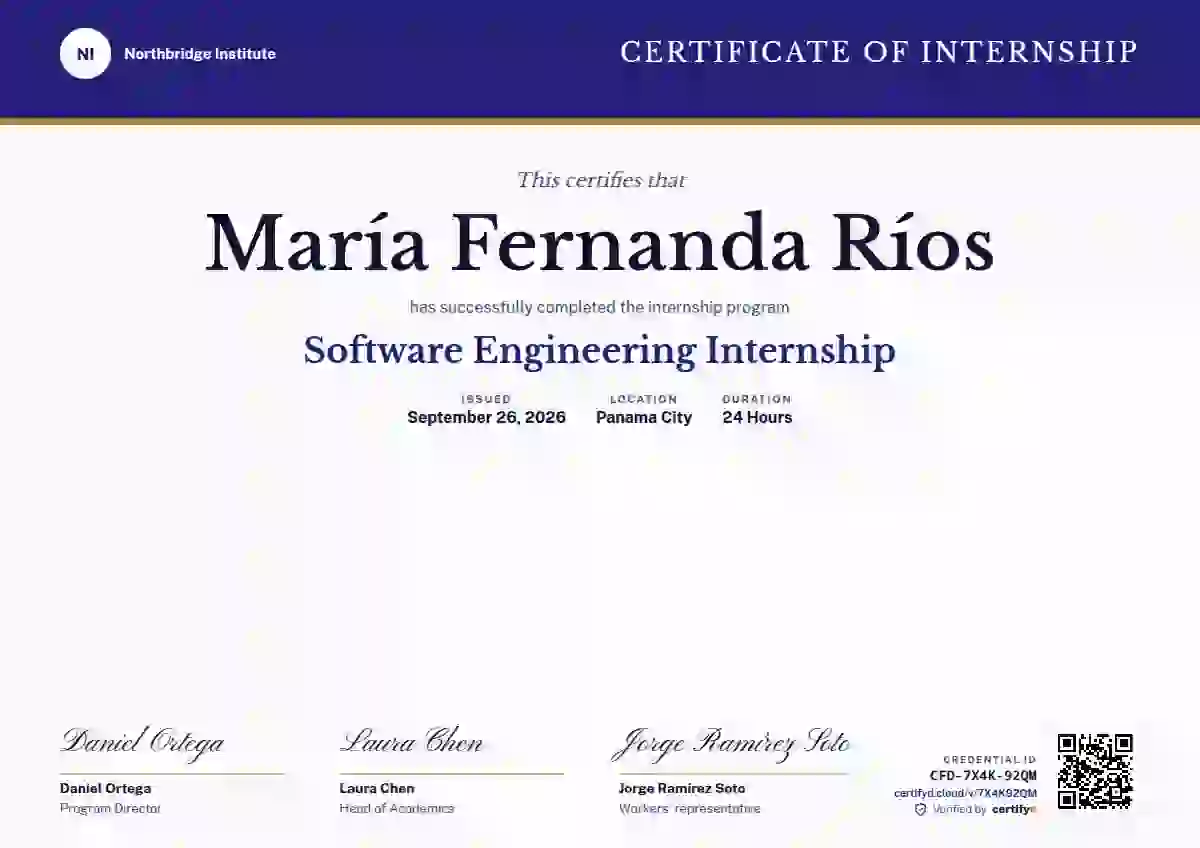Image resolution: width=1200 pixels, height=848 pixels.
Task: Click the 'Verified by certifyd' text
Action: (x=984, y=809)
